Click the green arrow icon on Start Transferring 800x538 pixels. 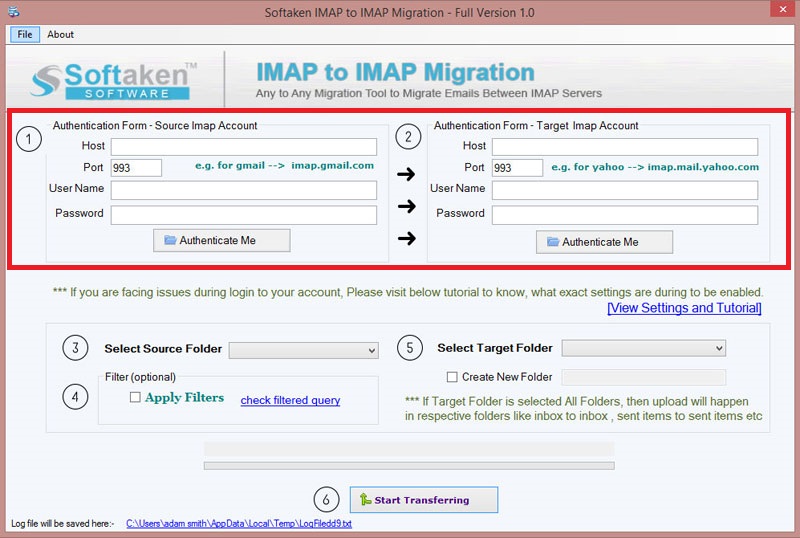tap(365, 499)
